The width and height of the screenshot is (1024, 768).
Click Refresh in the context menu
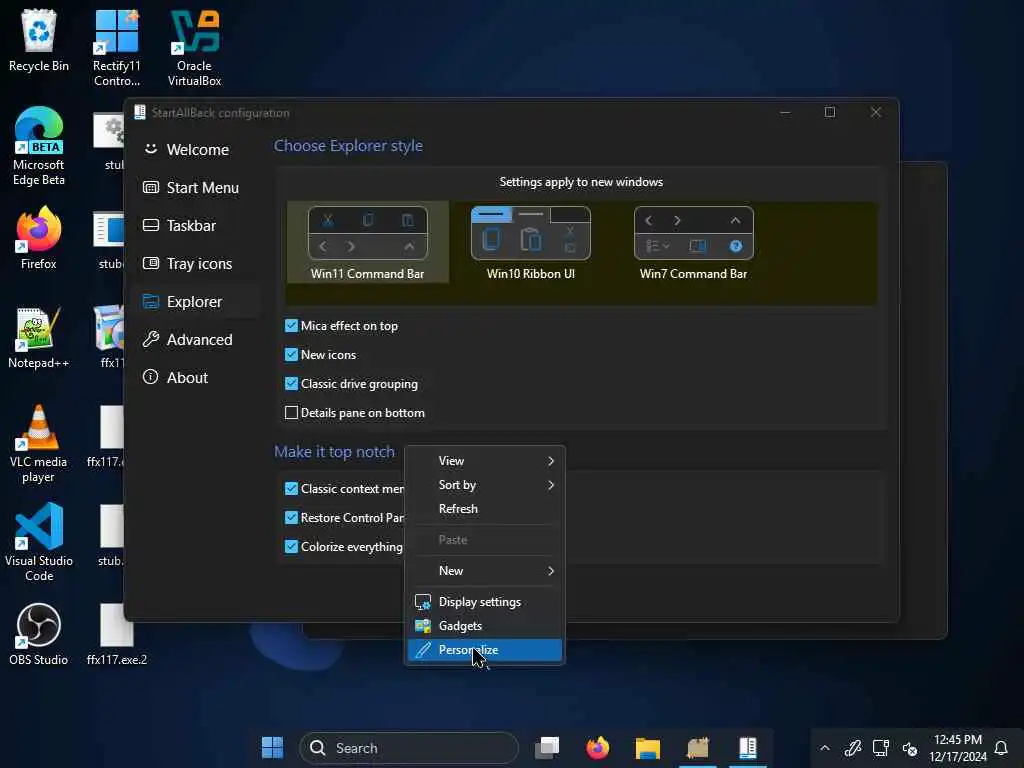pyautogui.click(x=485, y=509)
